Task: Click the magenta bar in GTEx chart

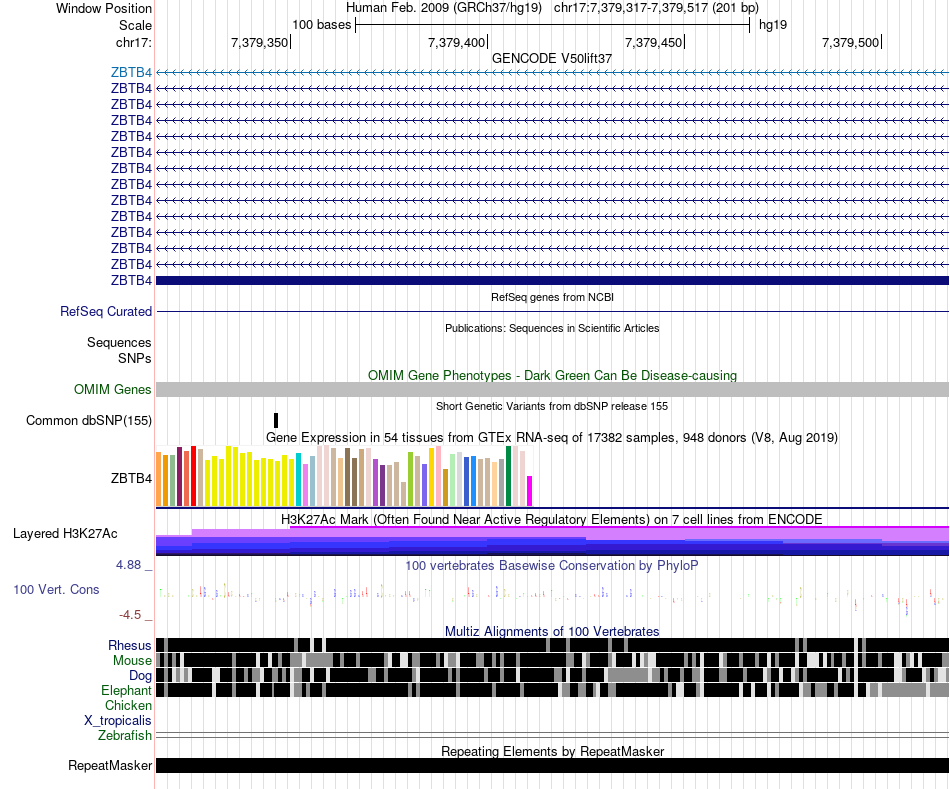Action: coord(529,491)
